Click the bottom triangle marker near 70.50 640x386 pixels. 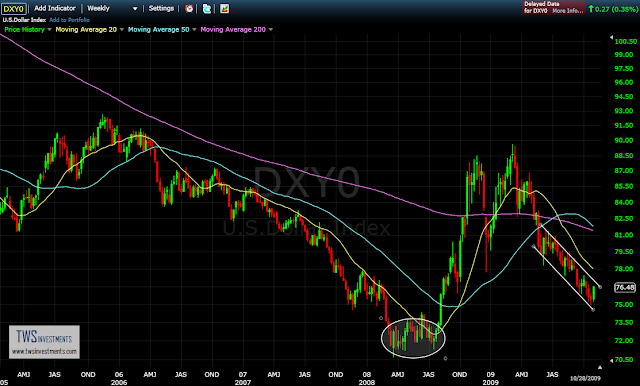[611, 360]
